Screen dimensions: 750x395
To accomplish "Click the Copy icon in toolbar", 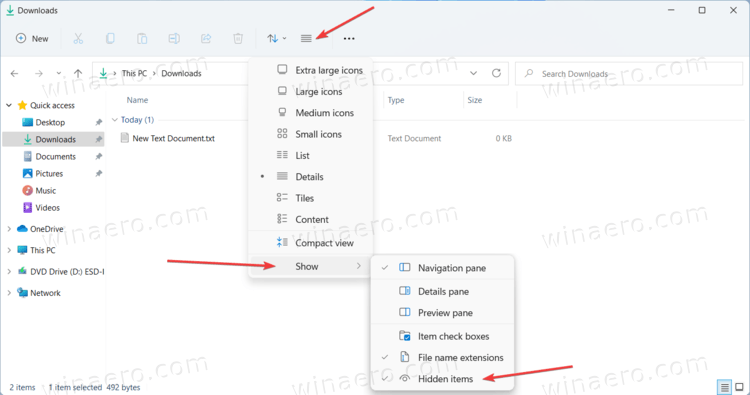I will point(110,39).
